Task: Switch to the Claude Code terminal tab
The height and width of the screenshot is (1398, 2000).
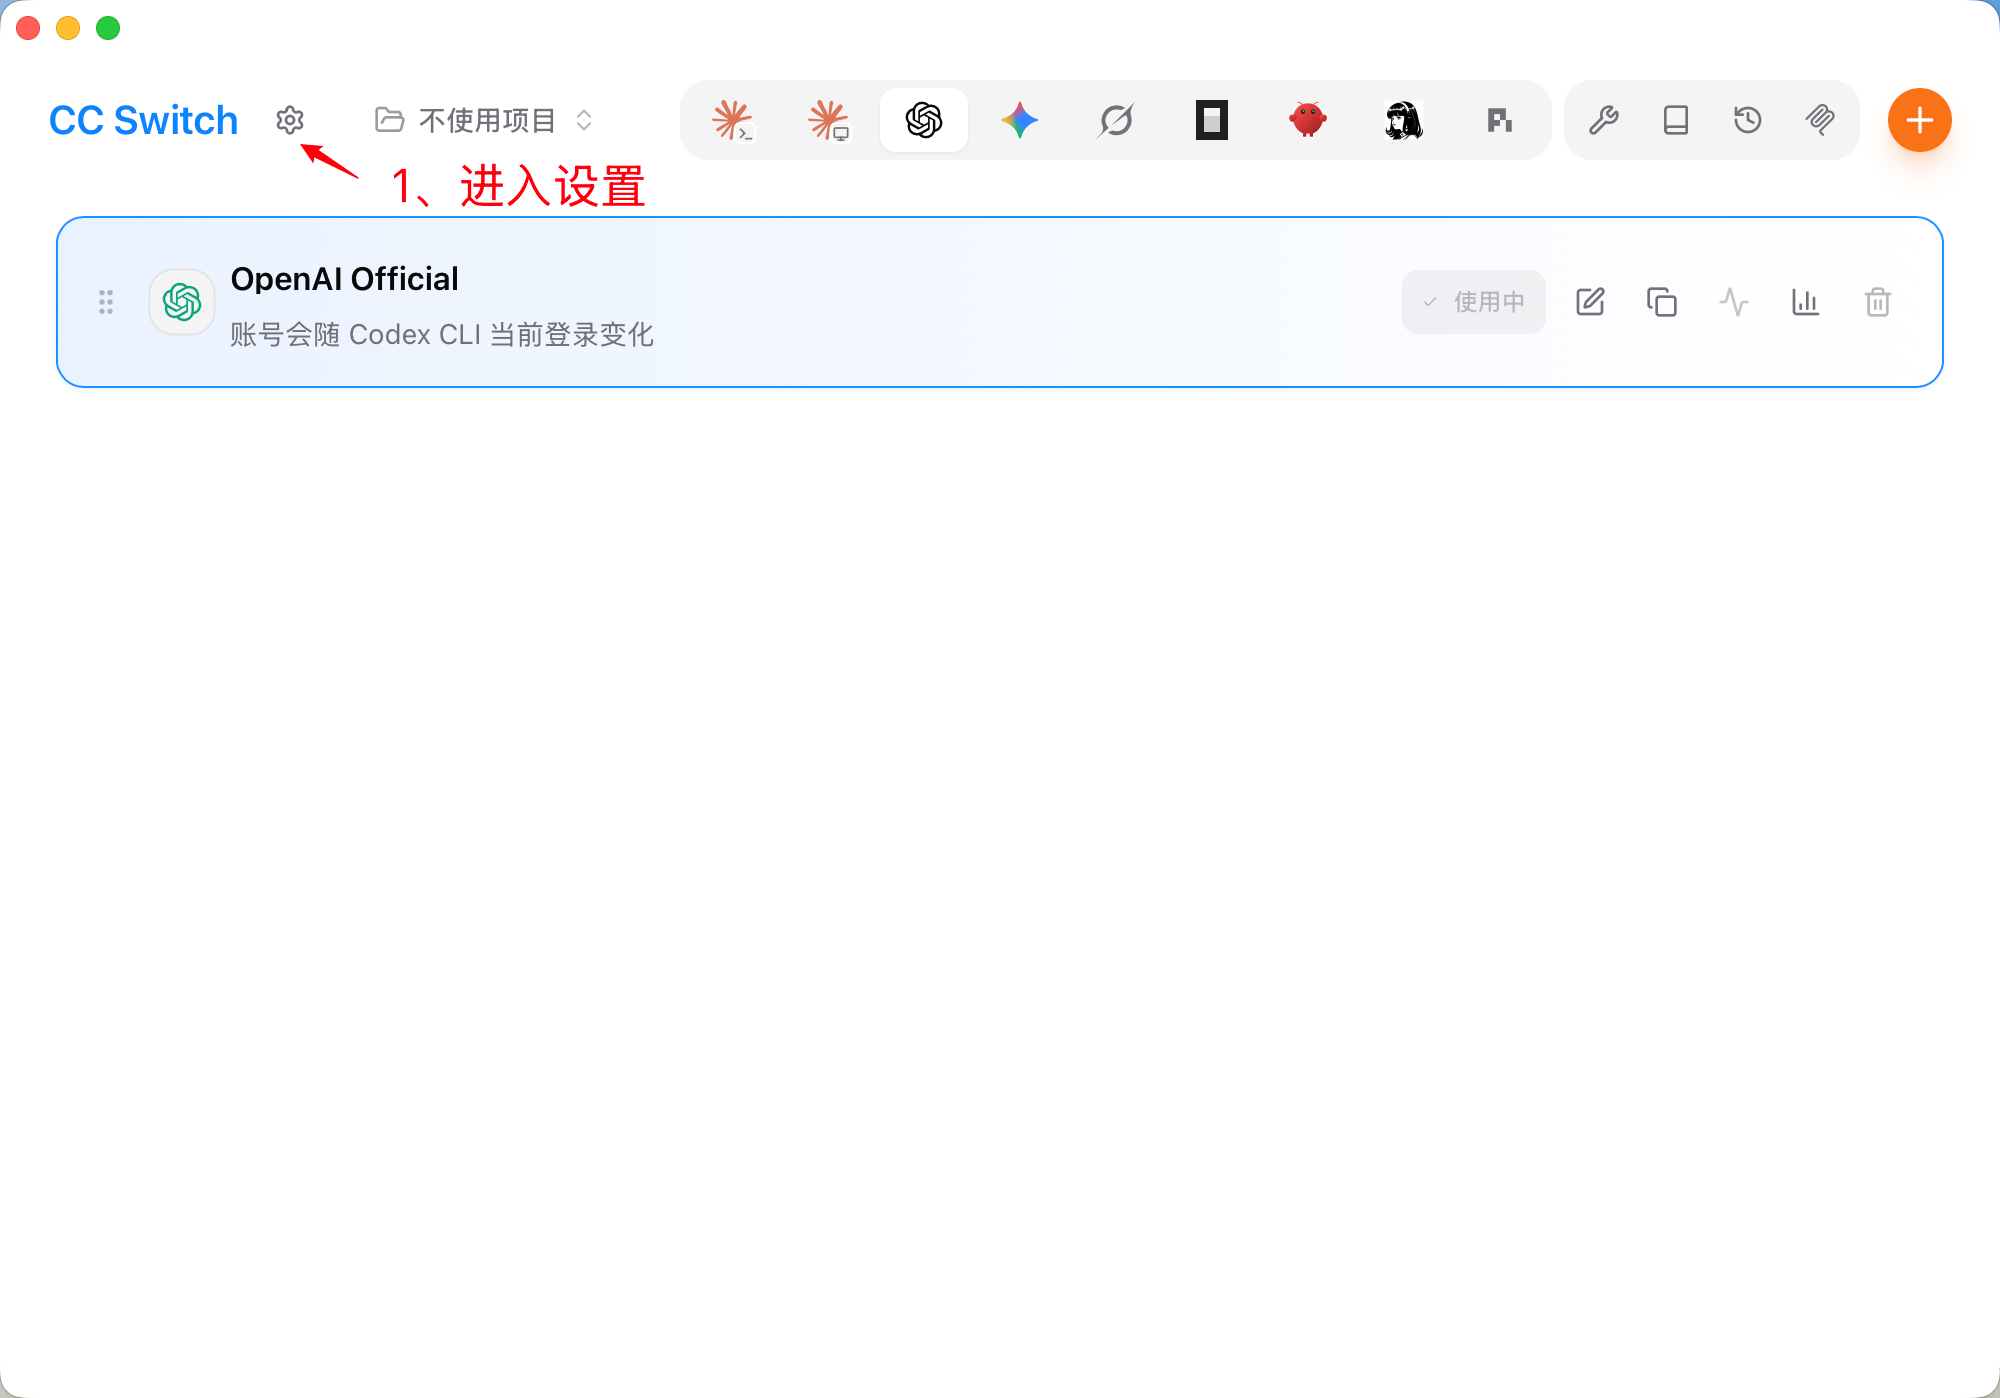Action: (732, 120)
